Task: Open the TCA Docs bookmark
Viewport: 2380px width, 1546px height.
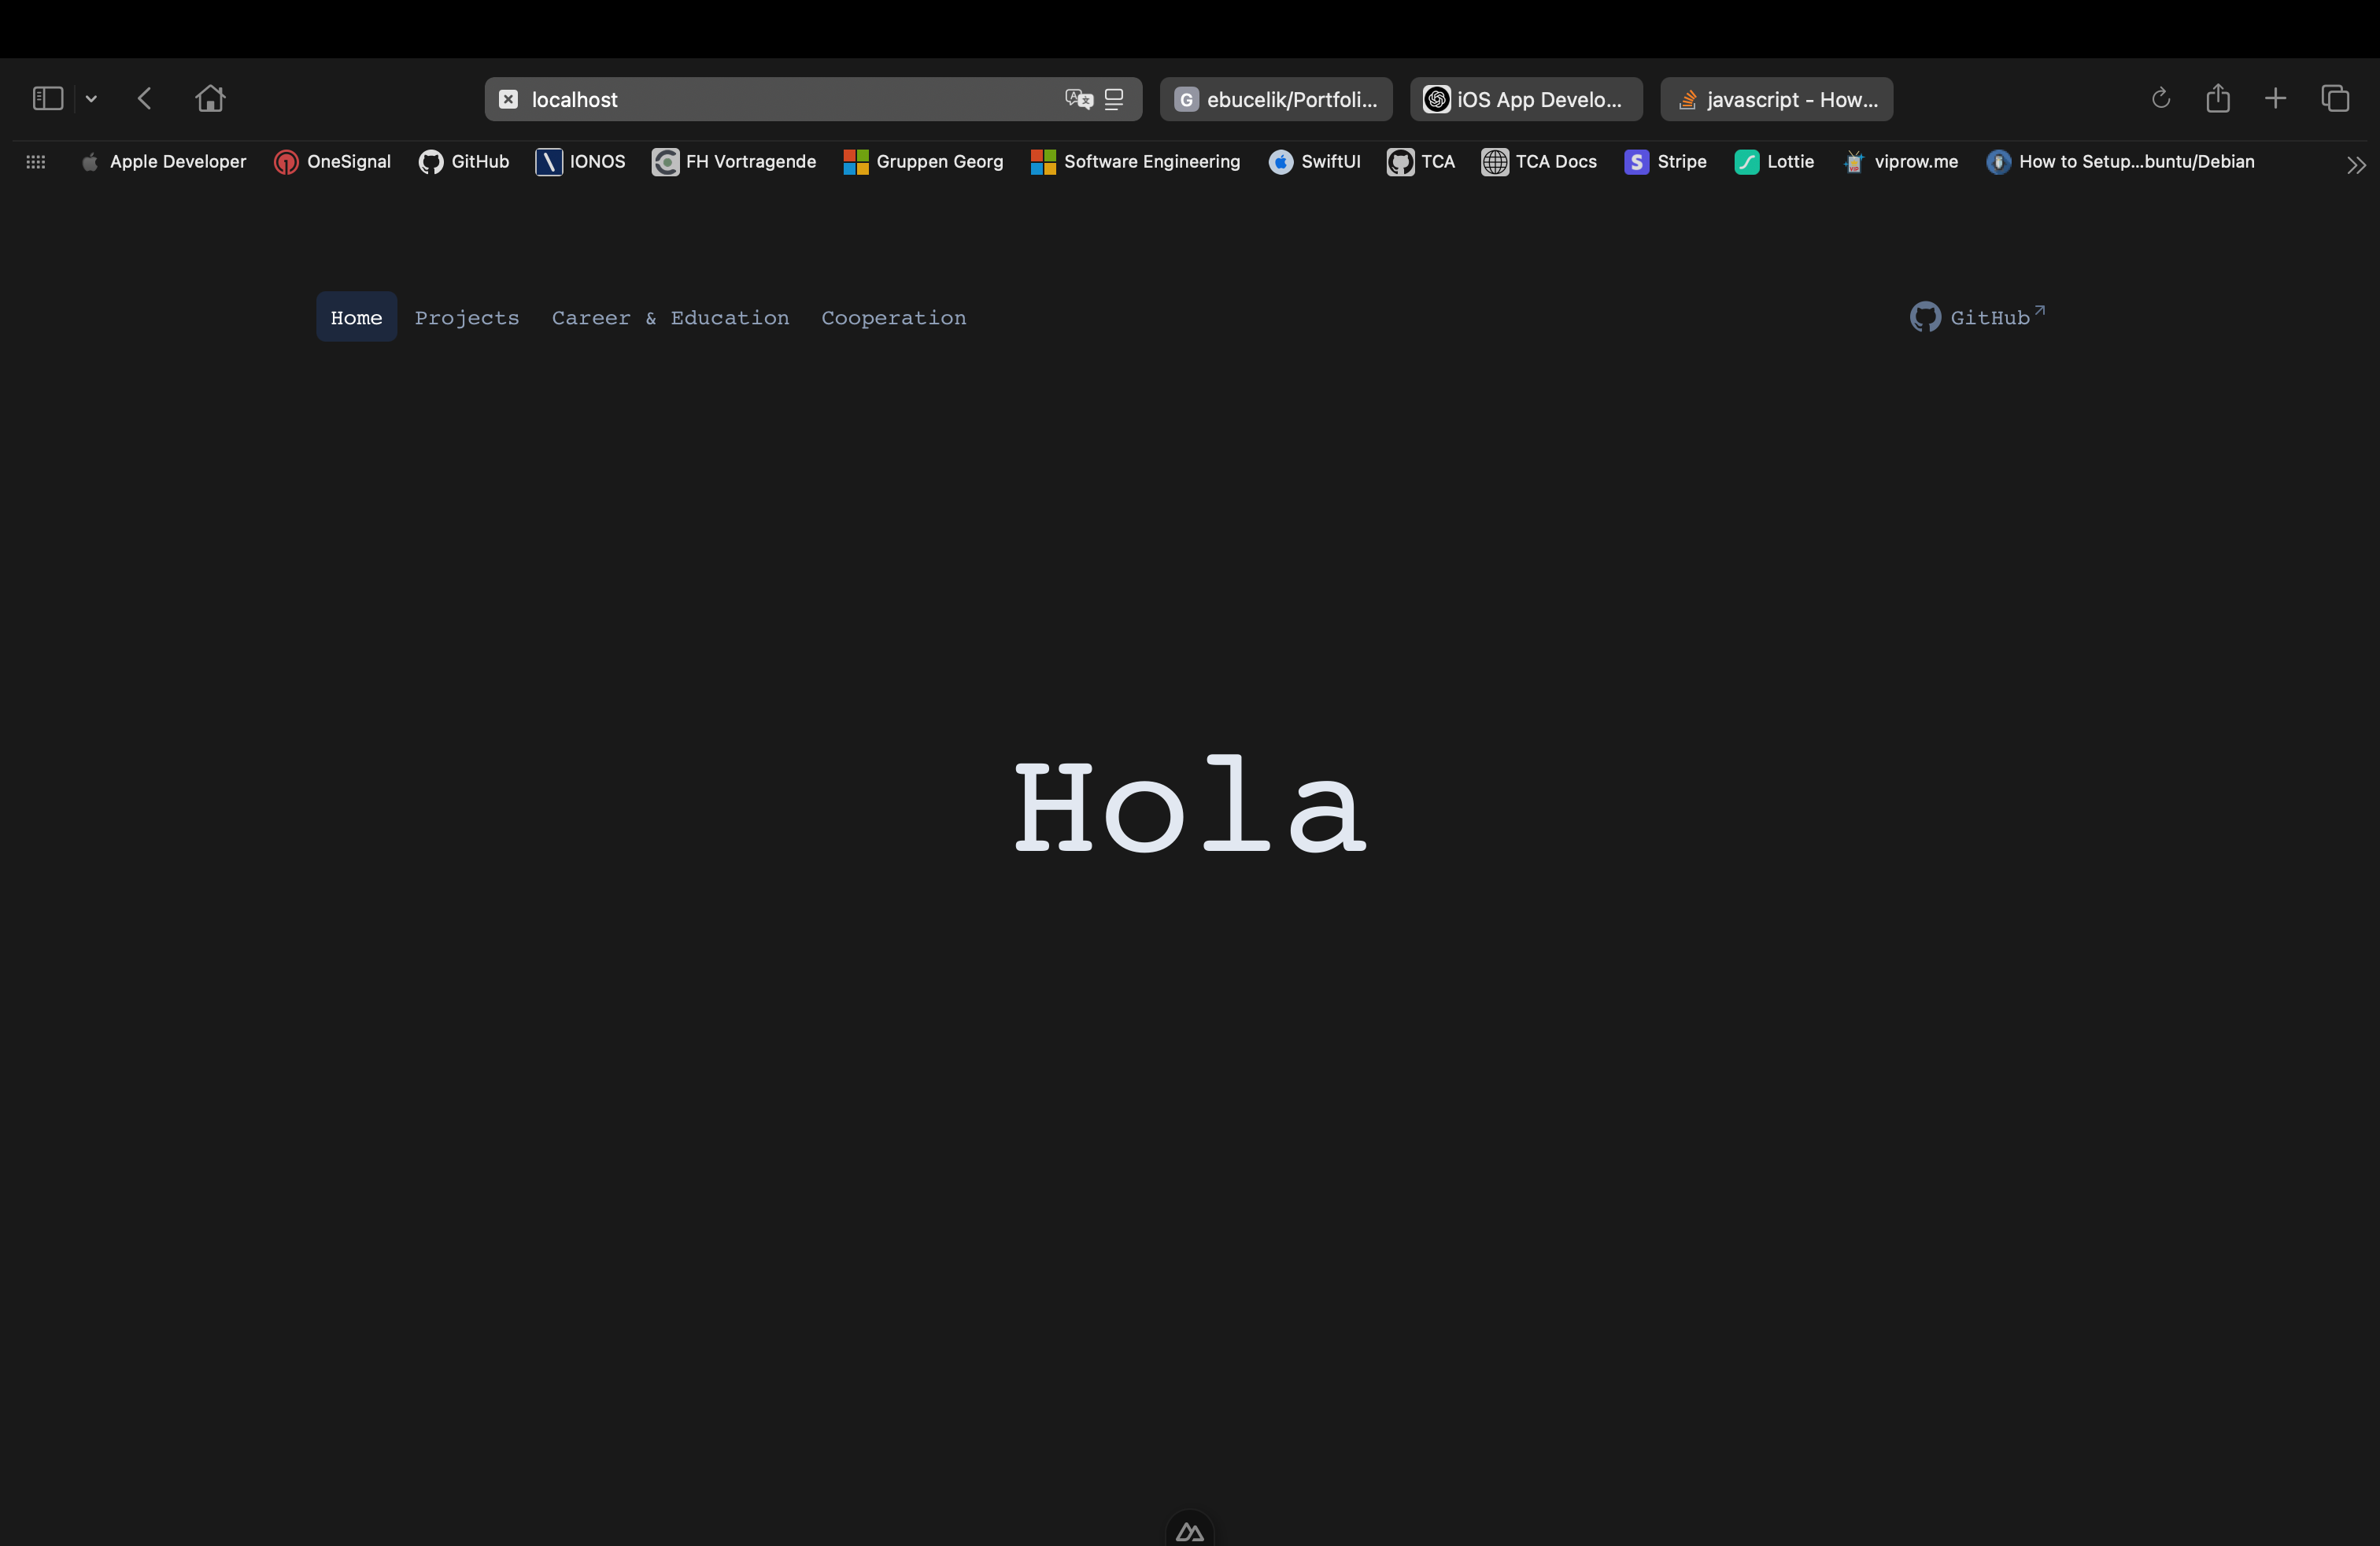Action: tap(1539, 162)
